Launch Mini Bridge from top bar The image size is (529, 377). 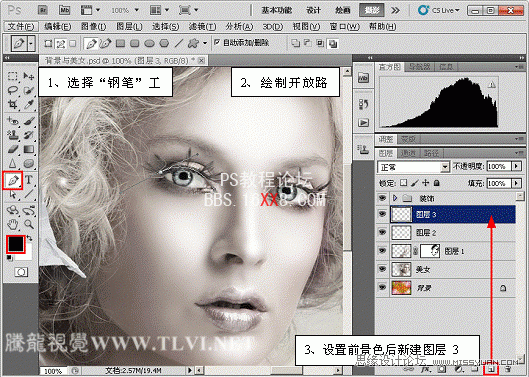point(65,10)
